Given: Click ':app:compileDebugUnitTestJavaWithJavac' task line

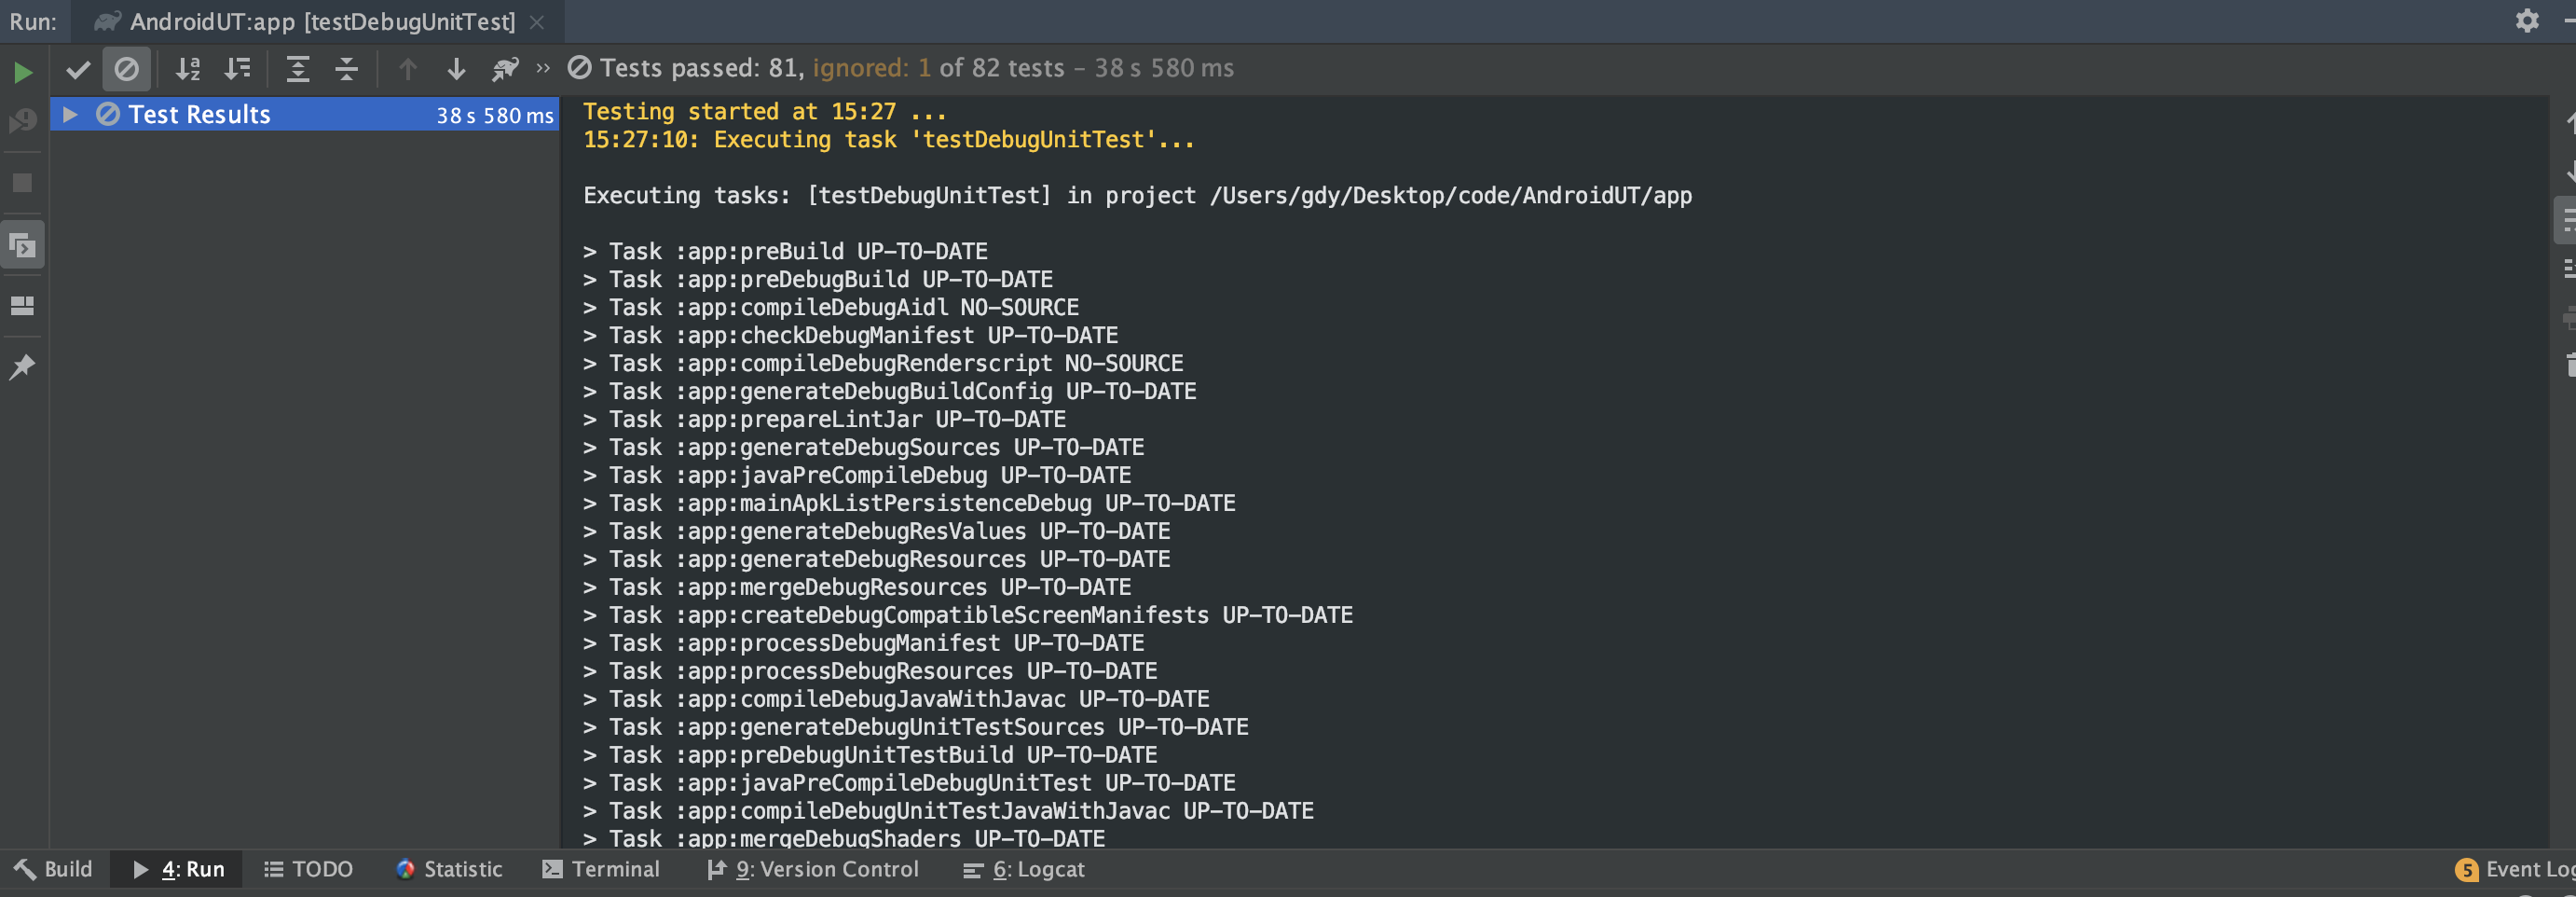Looking at the screenshot, I should pyautogui.click(x=948, y=812).
